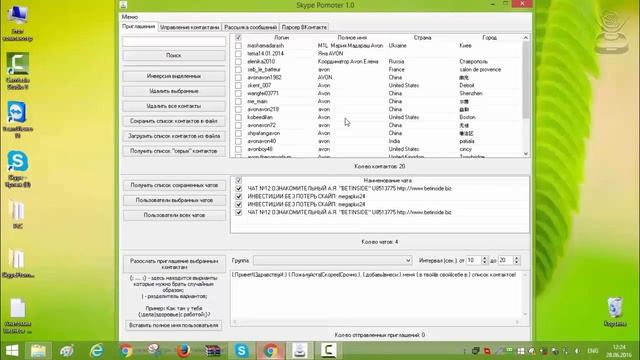Open the This PC desktop icon
This screenshot has width=640, height=360.
coord(18,22)
